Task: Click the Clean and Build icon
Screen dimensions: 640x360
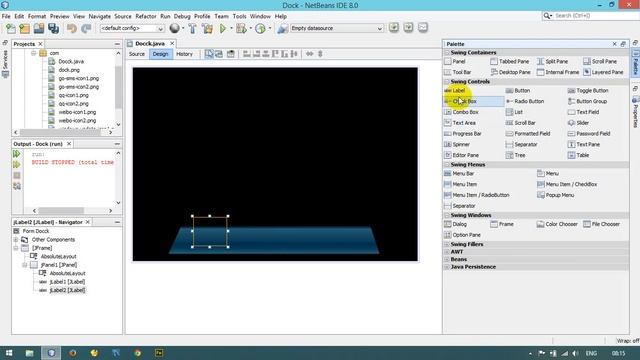Action: [x=207, y=28]
